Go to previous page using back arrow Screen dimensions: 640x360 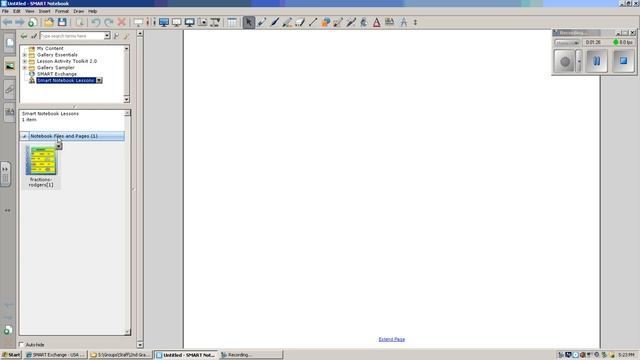(7, 22)
